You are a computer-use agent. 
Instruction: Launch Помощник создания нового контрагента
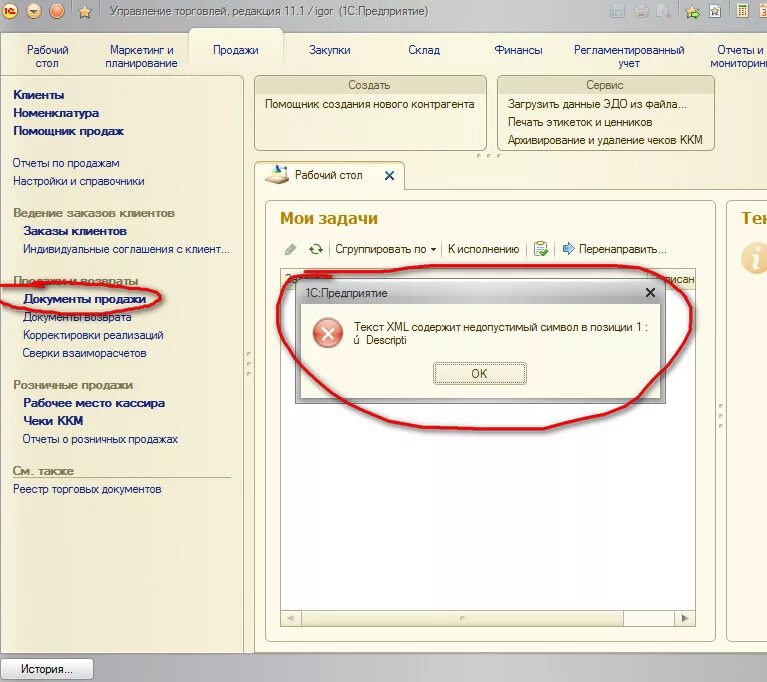click(x=369, y=104)
